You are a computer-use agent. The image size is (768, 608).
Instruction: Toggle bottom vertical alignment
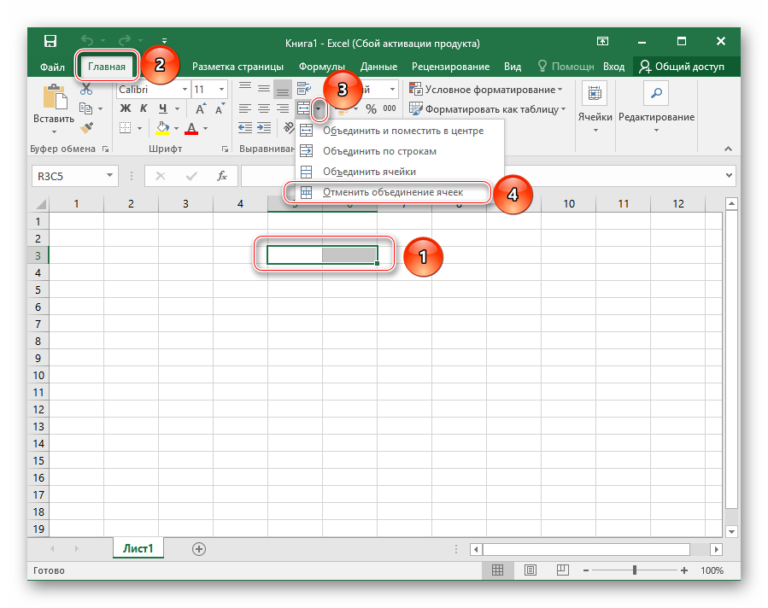coord(283,89)
